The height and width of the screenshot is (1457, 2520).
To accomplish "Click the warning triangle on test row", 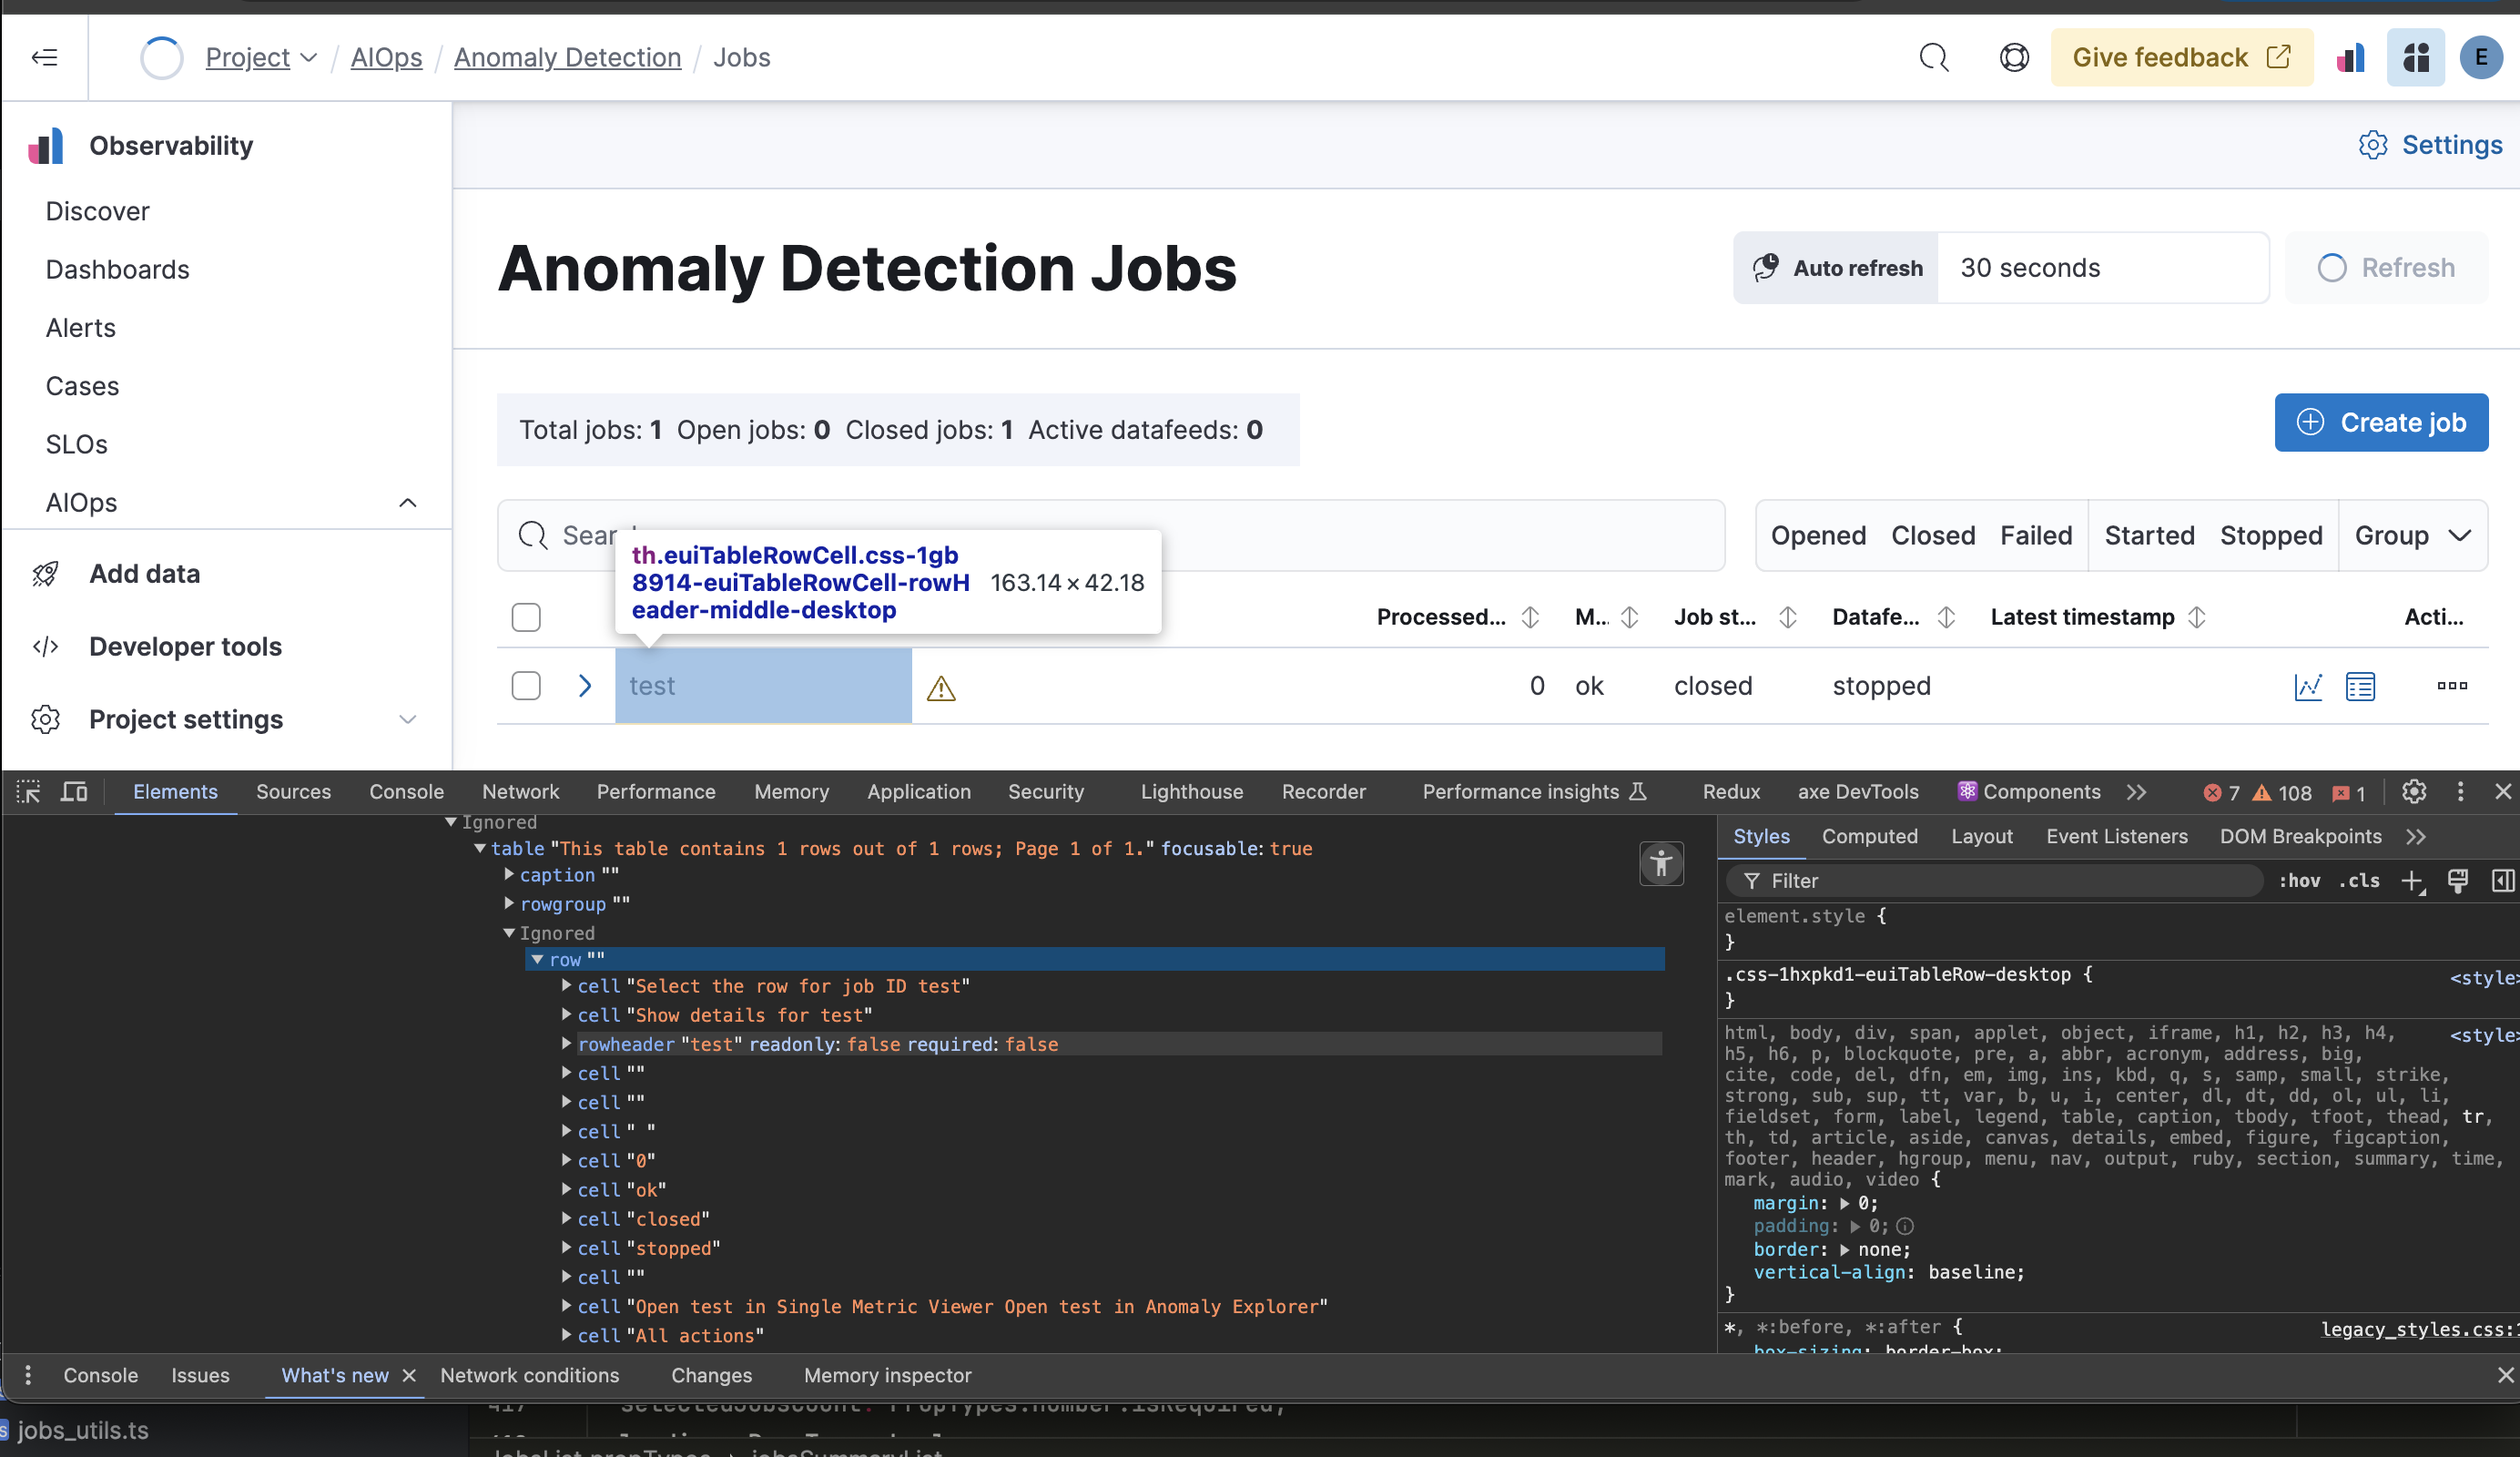I will coord(941,688).
